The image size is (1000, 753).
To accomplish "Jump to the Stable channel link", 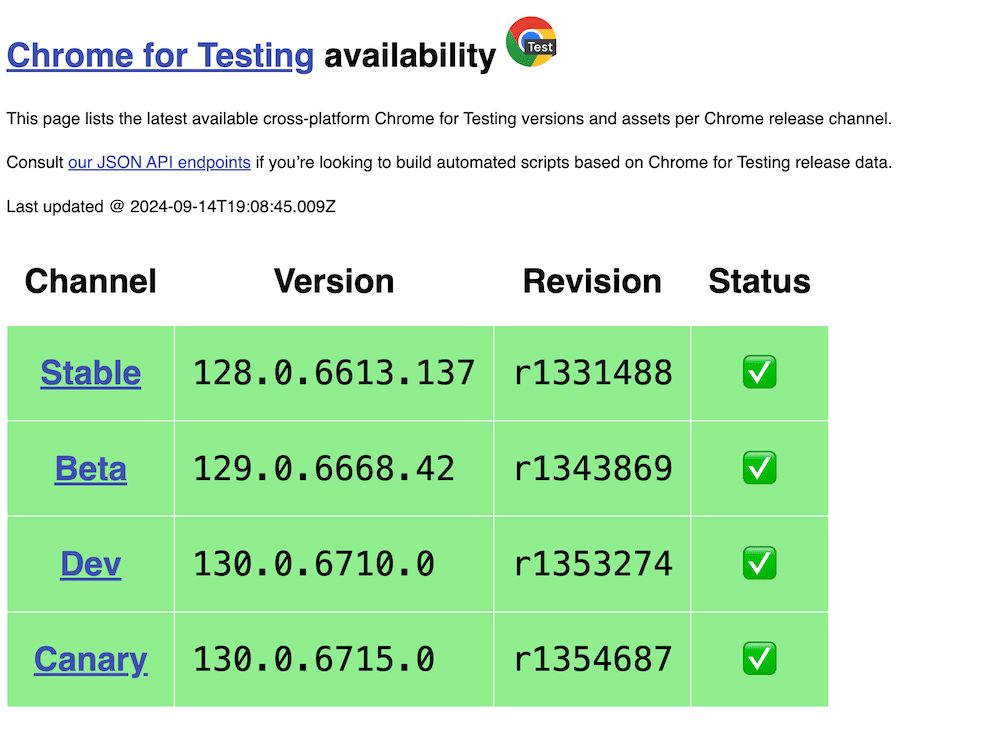I will coord(91,373).
